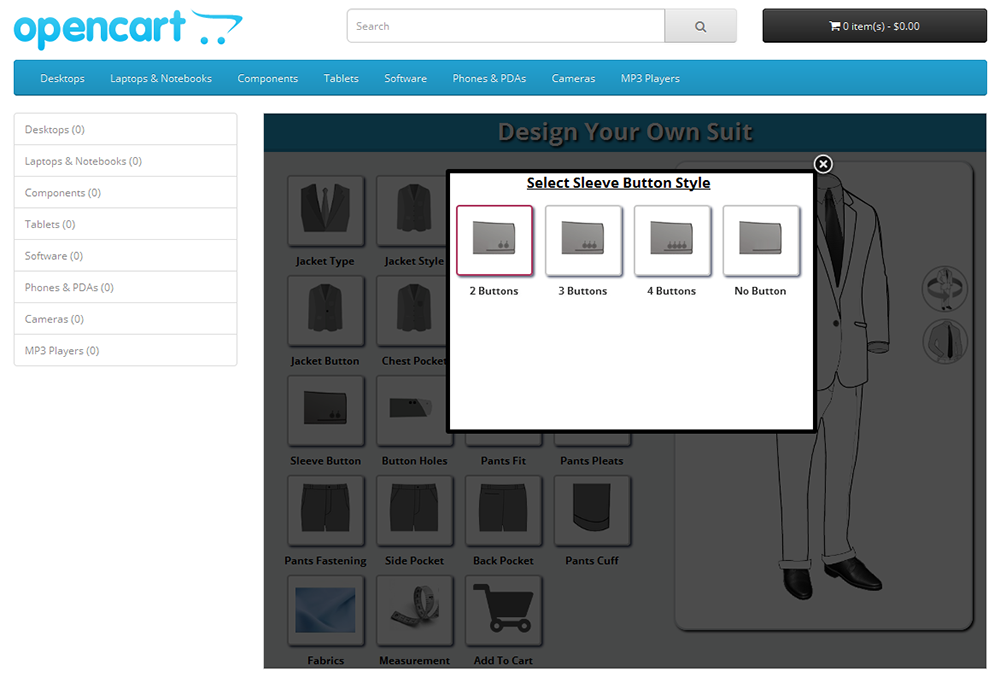
Task: Select Tablets (0) in the sidebar
Action: (126, 224)
